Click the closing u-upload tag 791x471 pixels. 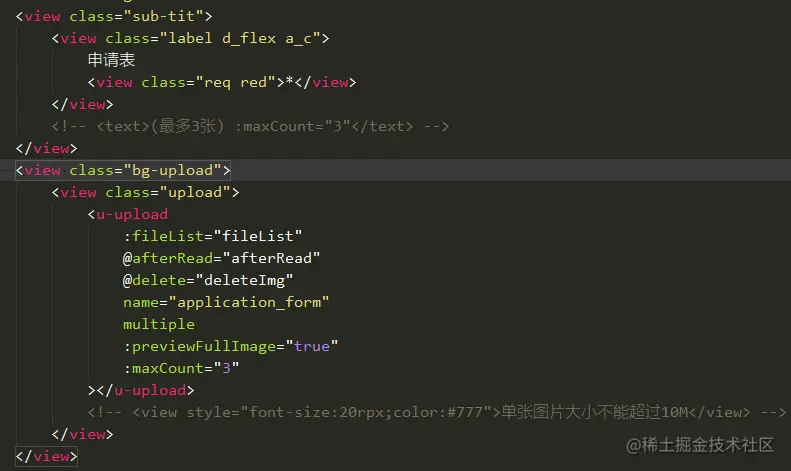pos(145,390)
